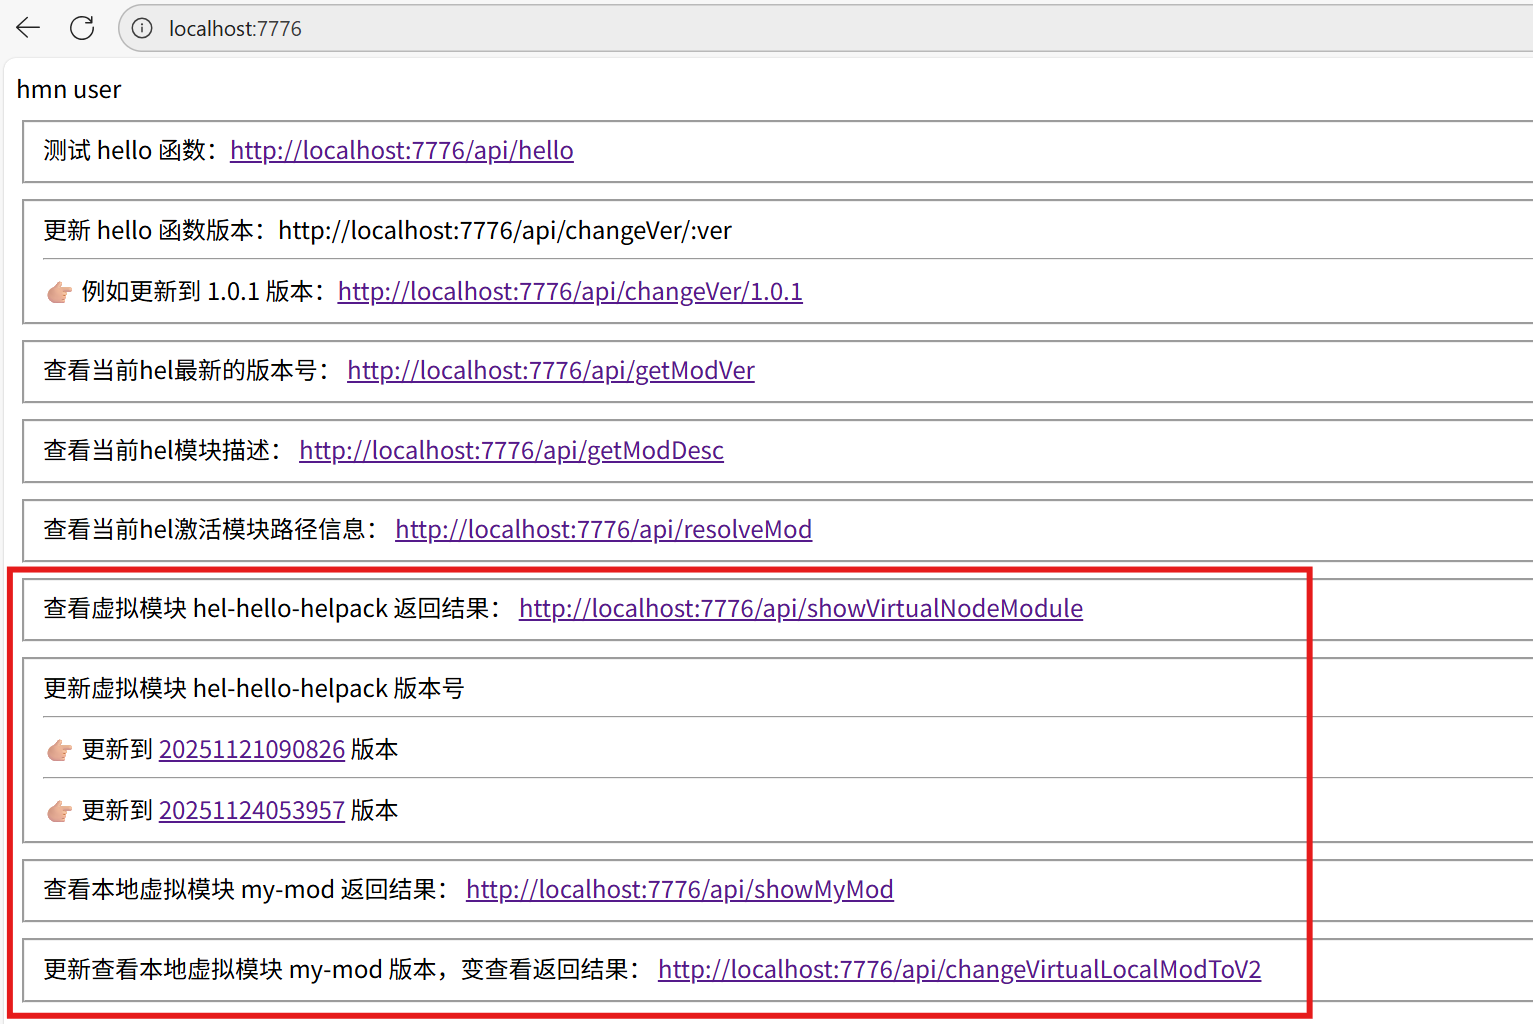Open the getModVer API link

click(550, 371)
